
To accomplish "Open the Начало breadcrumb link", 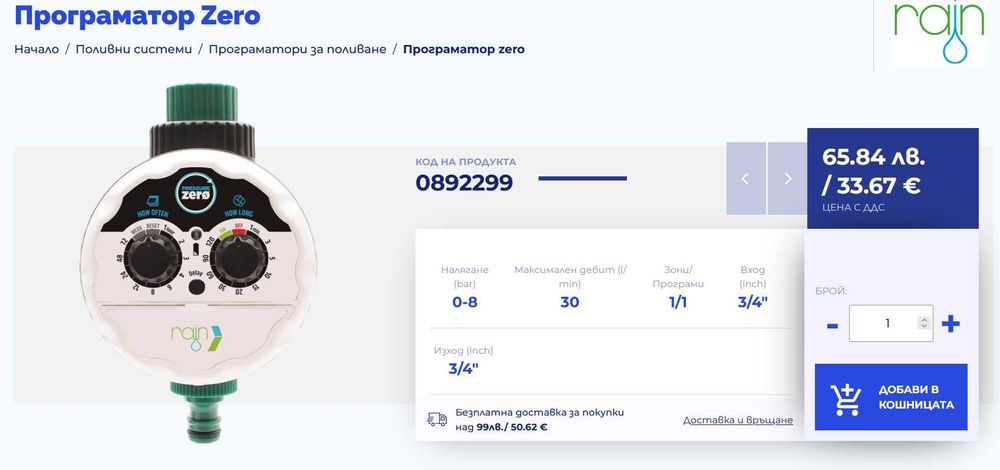I will (35, 49).
